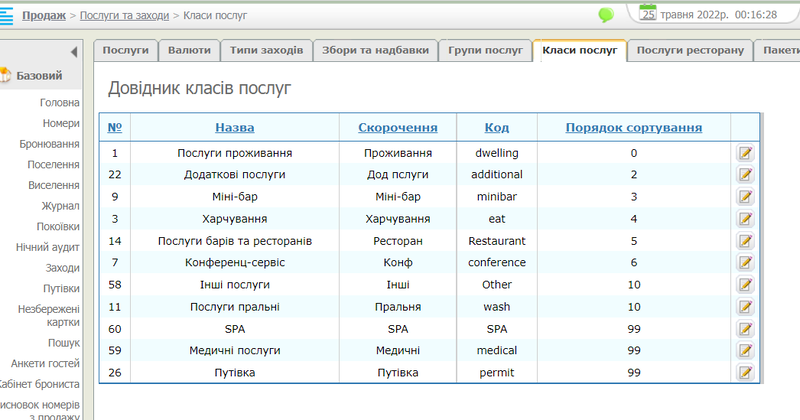The height and width of the screenshot is (420, 800).
Task: Sort table by Назва column
Action: (x=234, y=127)
